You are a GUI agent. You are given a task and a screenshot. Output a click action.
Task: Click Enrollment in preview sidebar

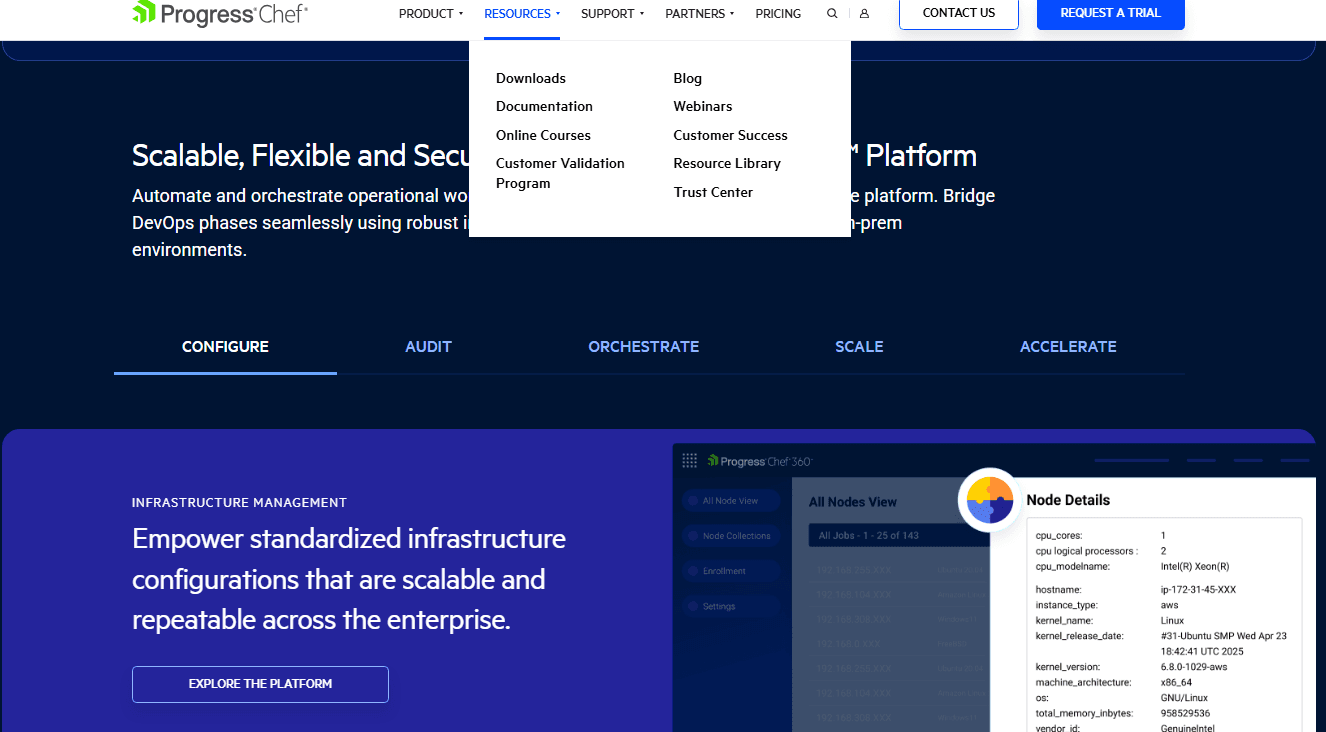click(x=730, y=571)
